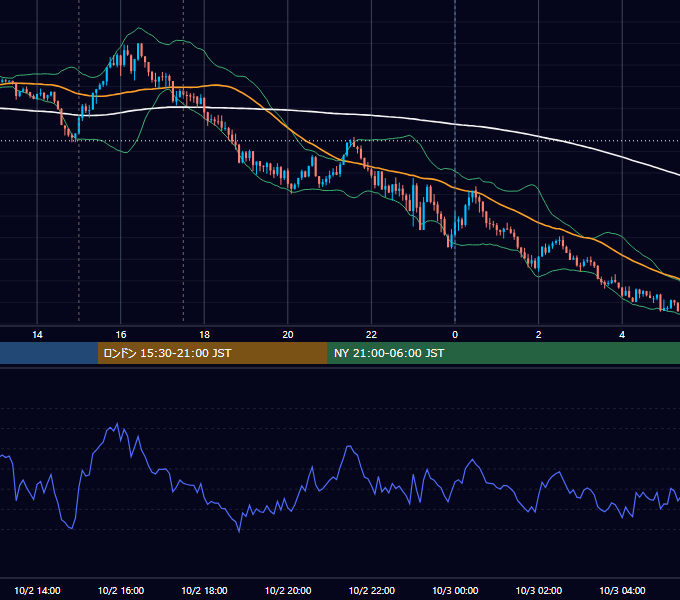680x600 pixels.
Task: Click the blue session bar before ロンドン
Action: coord(49,353)
